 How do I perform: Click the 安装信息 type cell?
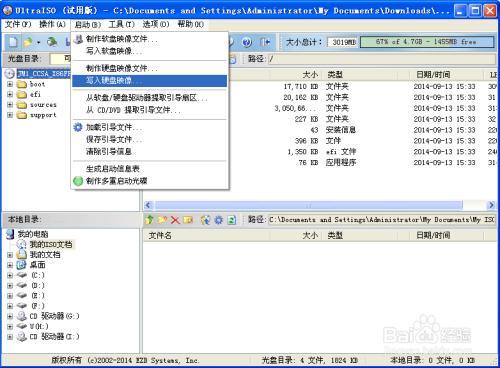(x=341, y=130)
